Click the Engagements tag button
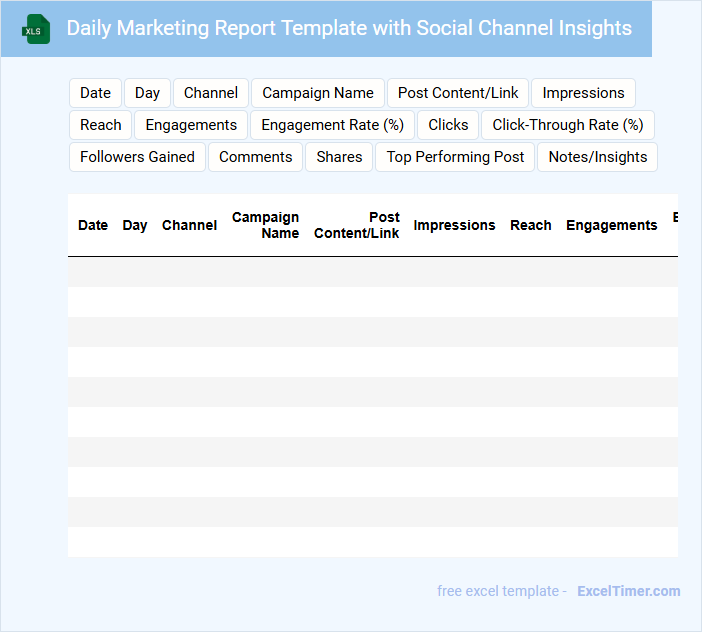 click(x=191, y=125)
